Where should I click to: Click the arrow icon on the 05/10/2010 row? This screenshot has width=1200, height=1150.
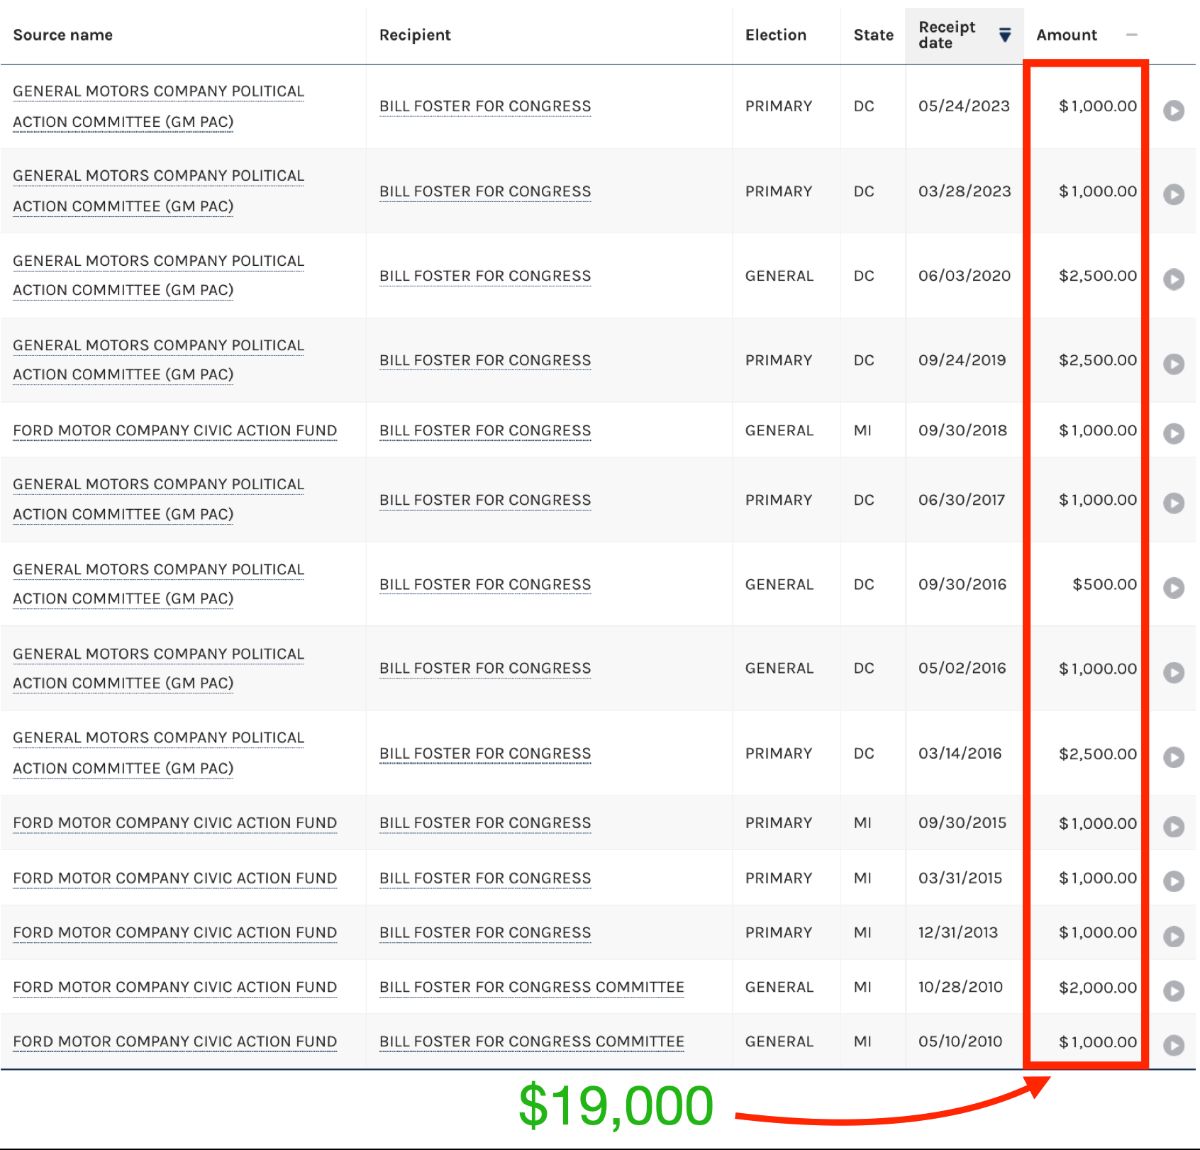[x=1174, y=1045]
